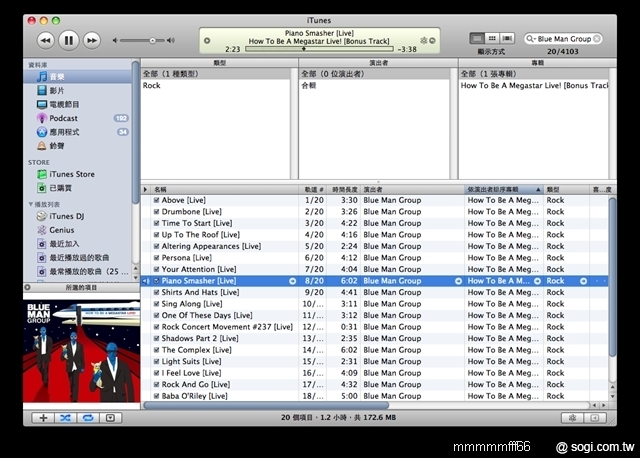Uncheck the Above [Live] song checkbox
The image size is (640, 458).
[156, 200]
